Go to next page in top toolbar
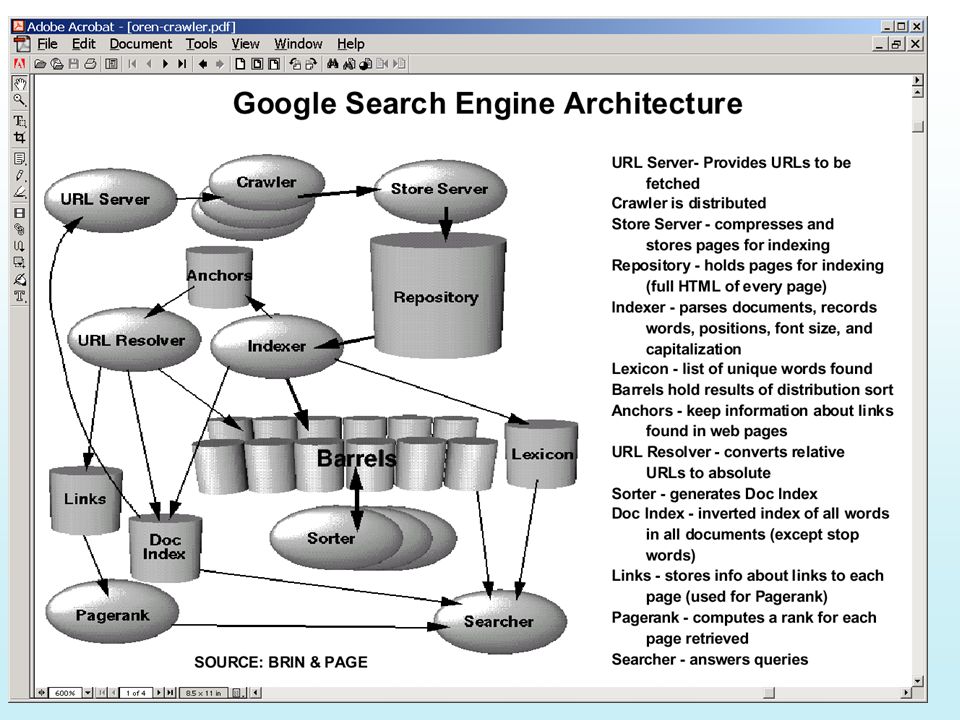 coord(165,64)
